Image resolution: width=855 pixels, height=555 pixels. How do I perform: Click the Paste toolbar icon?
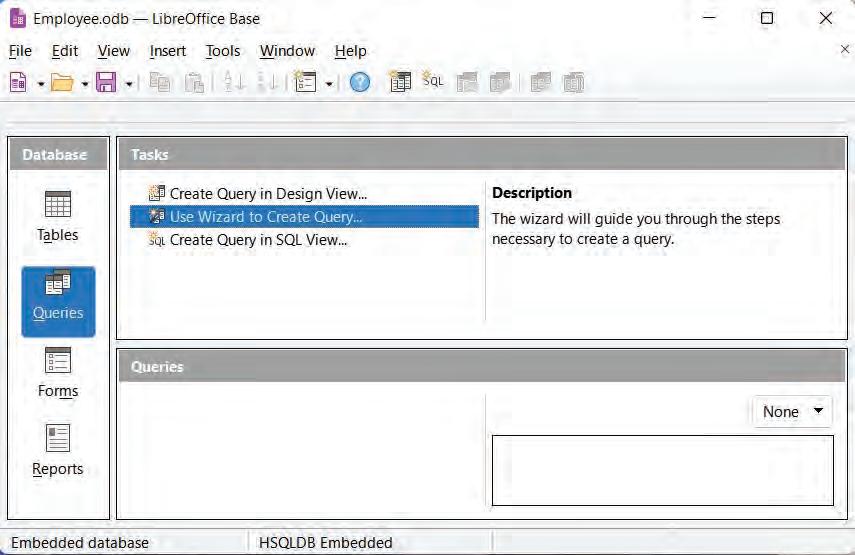194,83
